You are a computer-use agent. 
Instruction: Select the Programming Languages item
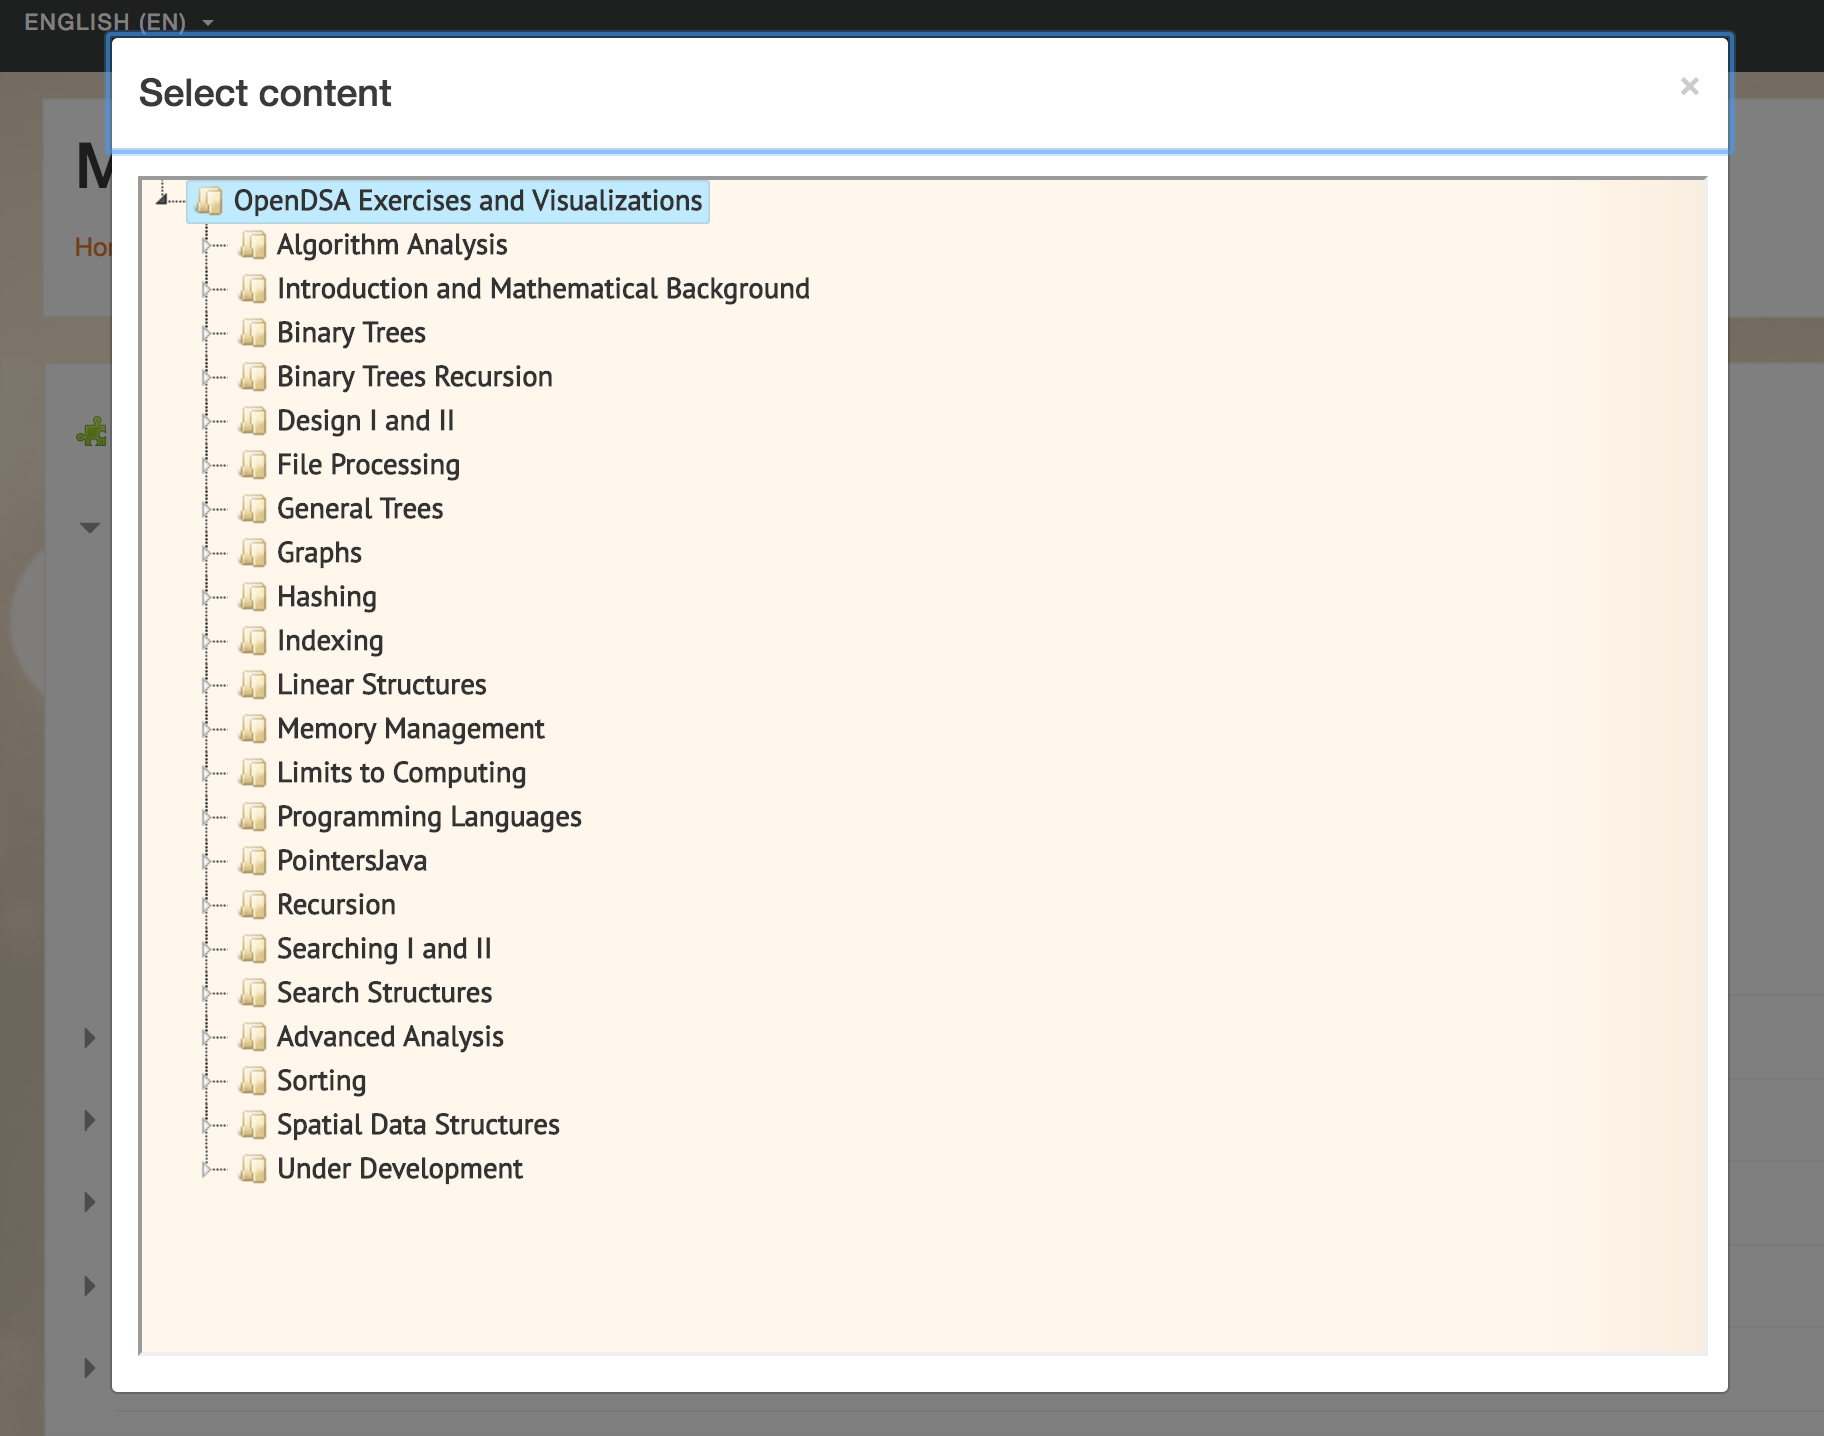click(x=429, y=817)
